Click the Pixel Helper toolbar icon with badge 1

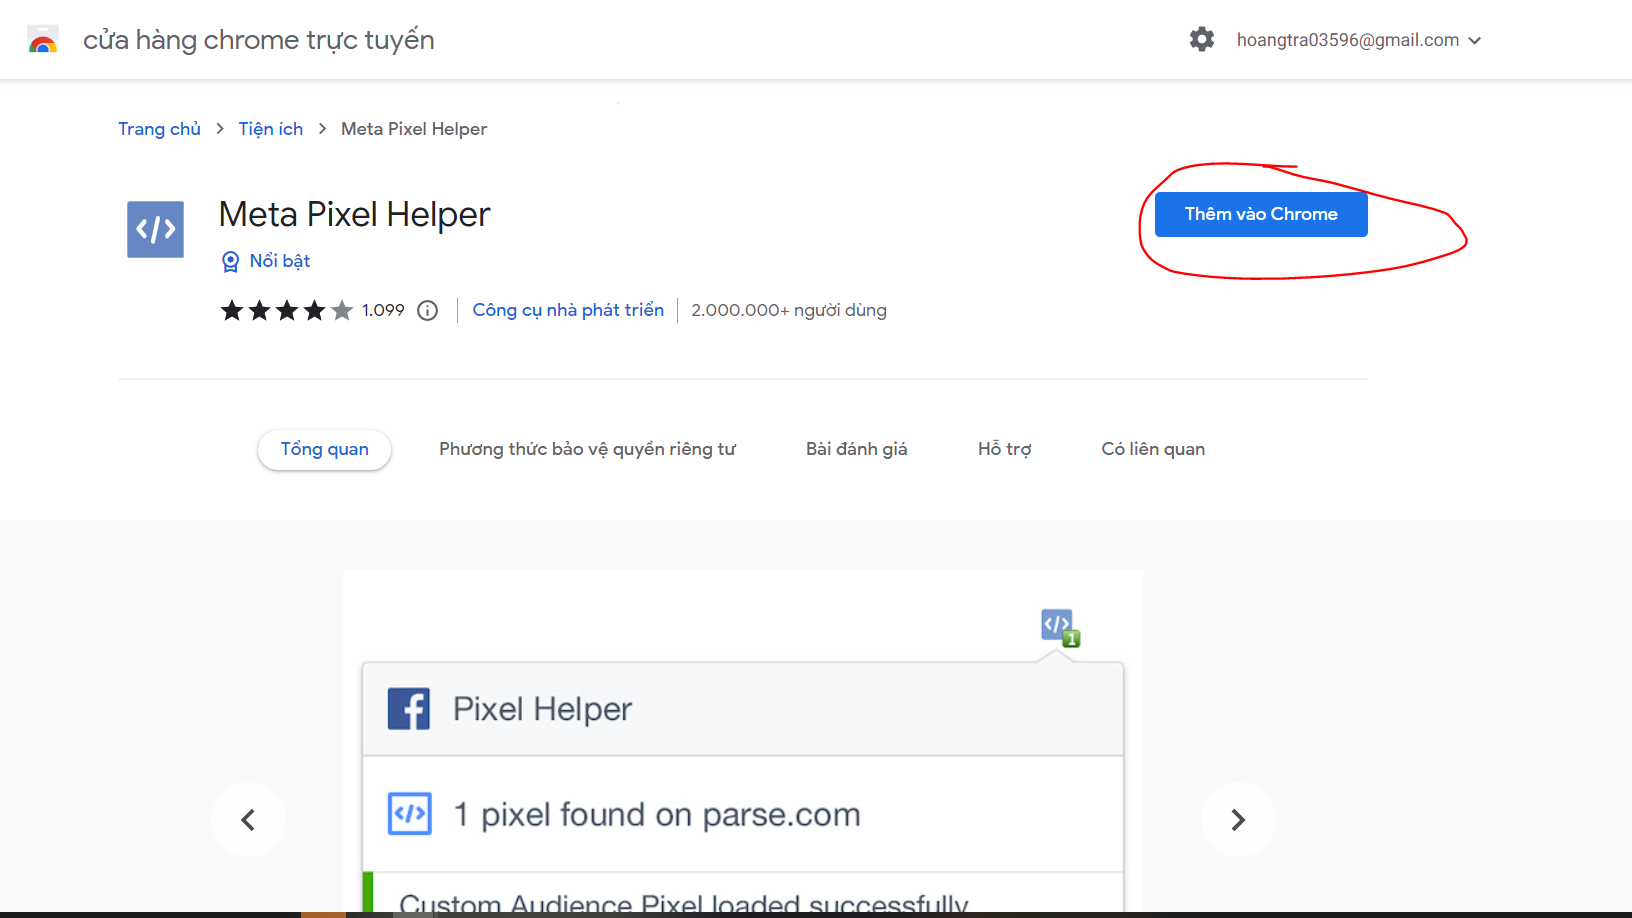[1060, 628]
